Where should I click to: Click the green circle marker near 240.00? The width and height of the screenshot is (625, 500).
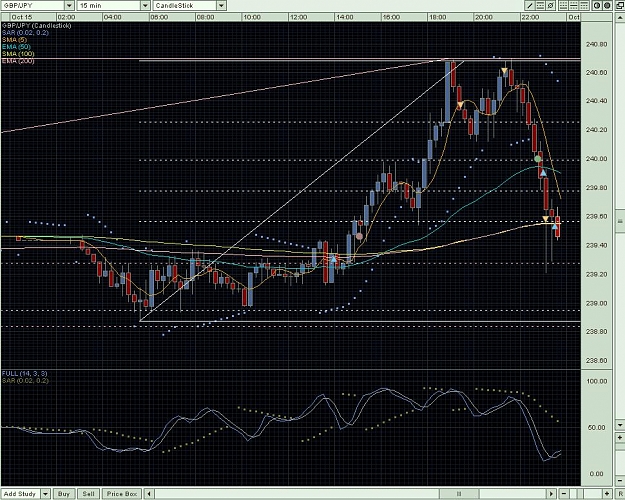click(537, 159)
